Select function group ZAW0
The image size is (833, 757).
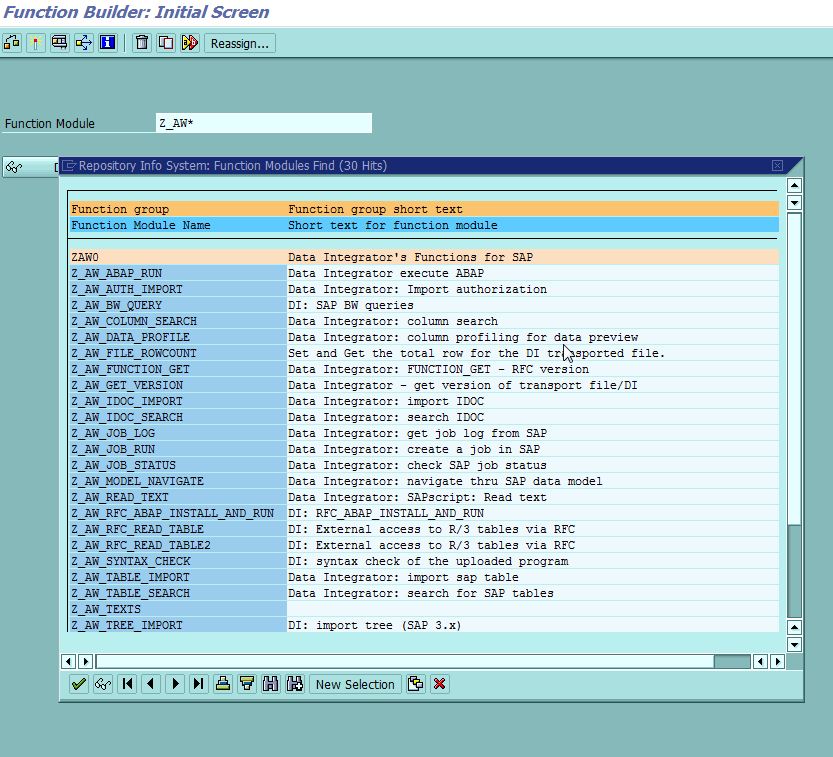(x=424, y=257)
